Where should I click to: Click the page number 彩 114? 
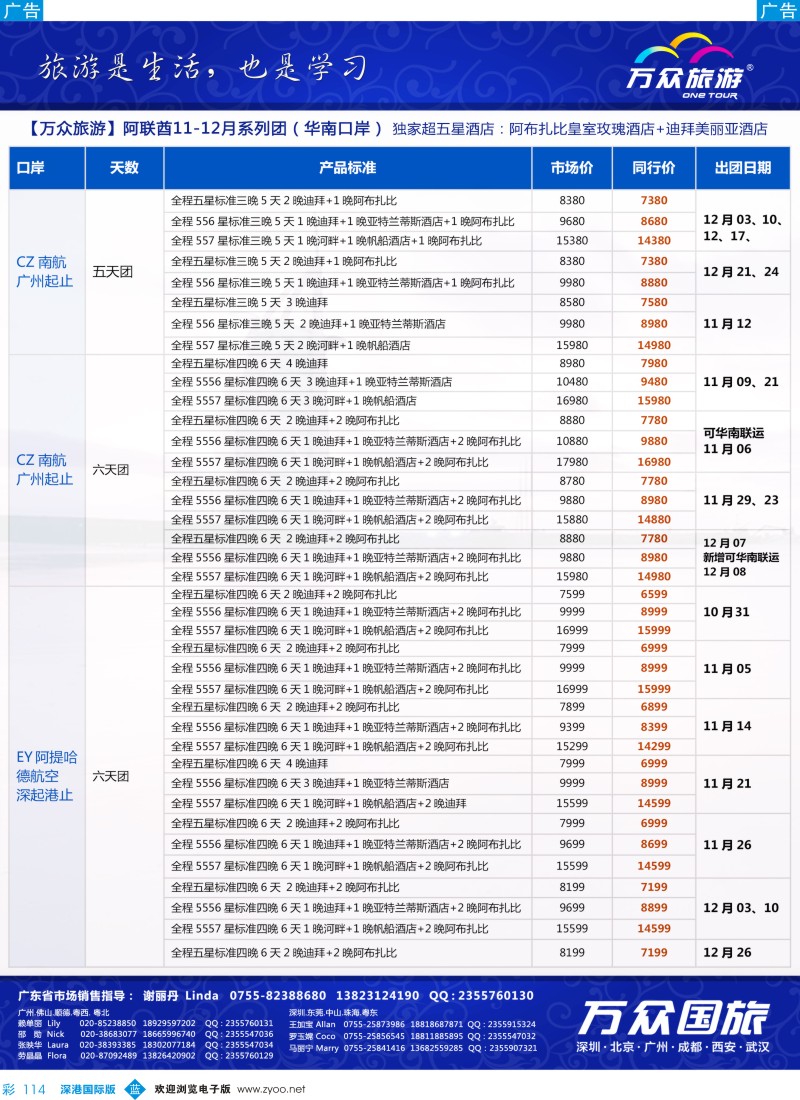24,1089
